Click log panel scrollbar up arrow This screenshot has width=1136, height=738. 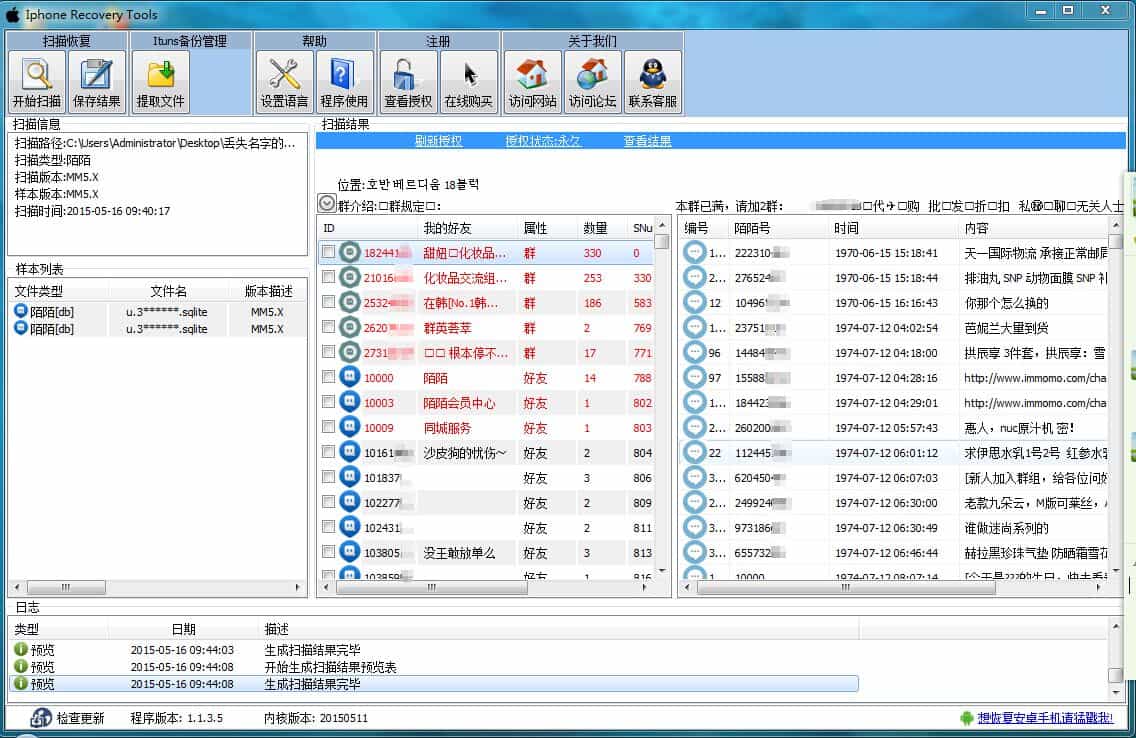1116,626
